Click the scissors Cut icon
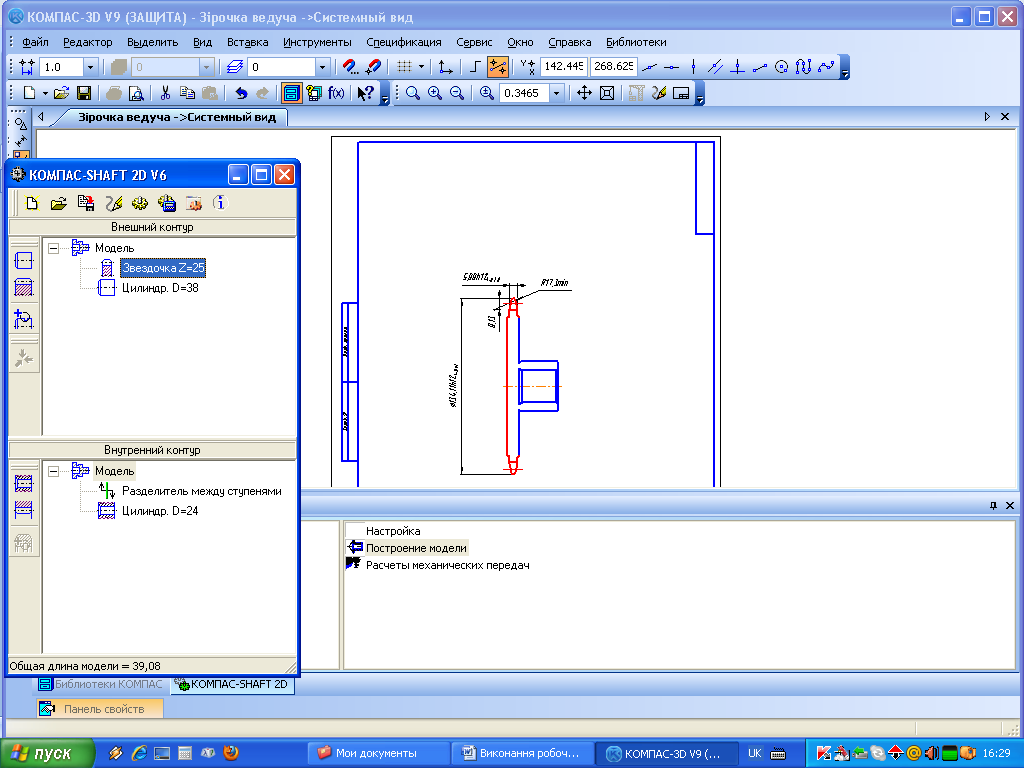The image size is (1024, 768). pyautogui.click(x=165, y=93)
